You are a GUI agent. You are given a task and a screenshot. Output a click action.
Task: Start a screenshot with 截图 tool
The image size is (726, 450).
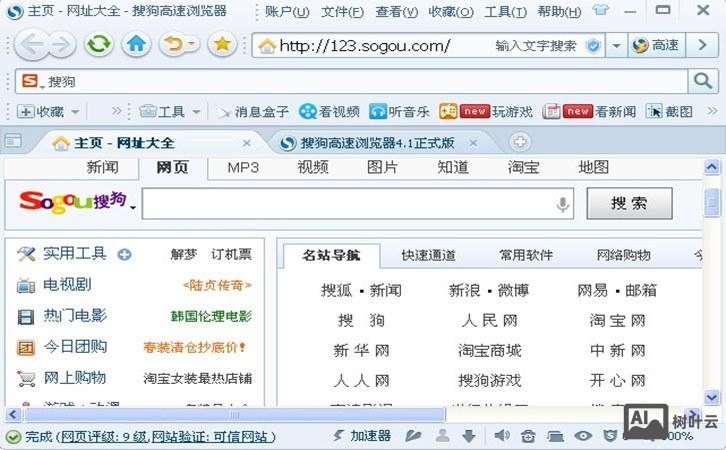tap(670, 112)
